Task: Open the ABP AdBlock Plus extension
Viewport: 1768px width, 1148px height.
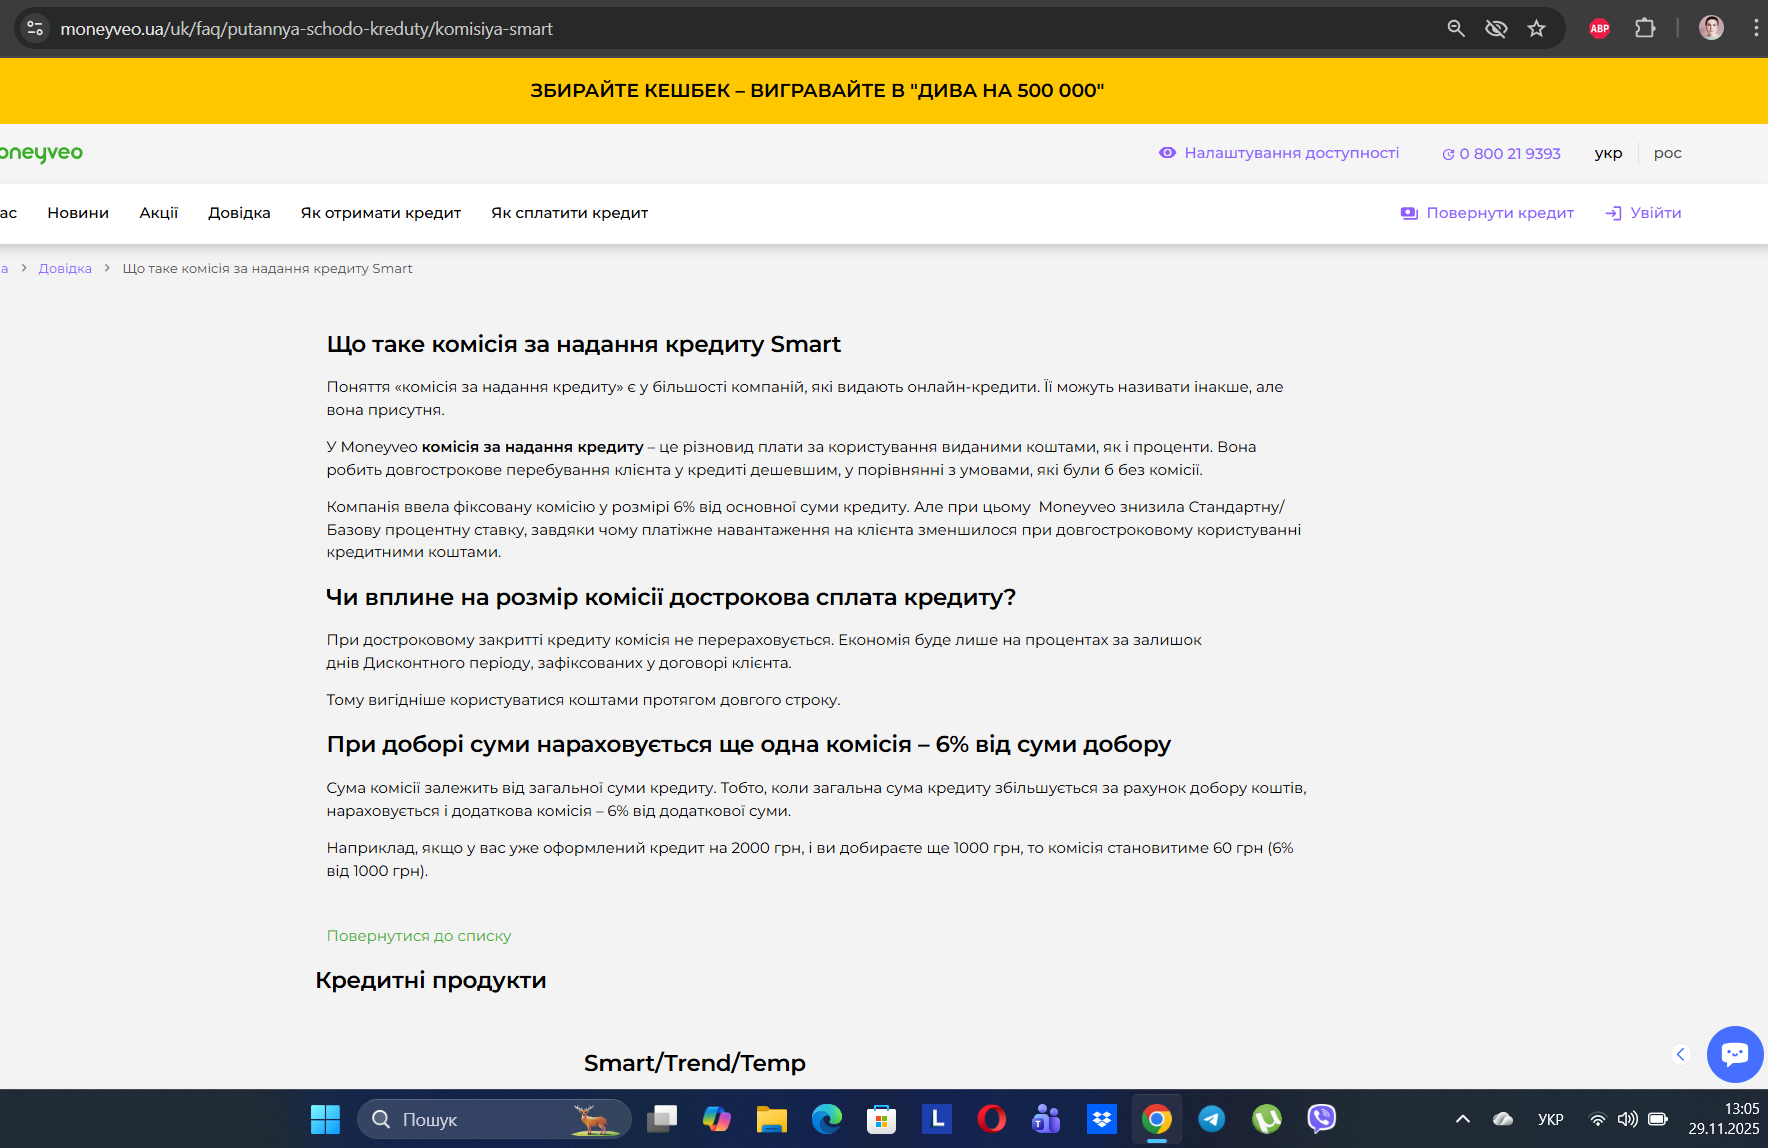Action: (1600, 28)
